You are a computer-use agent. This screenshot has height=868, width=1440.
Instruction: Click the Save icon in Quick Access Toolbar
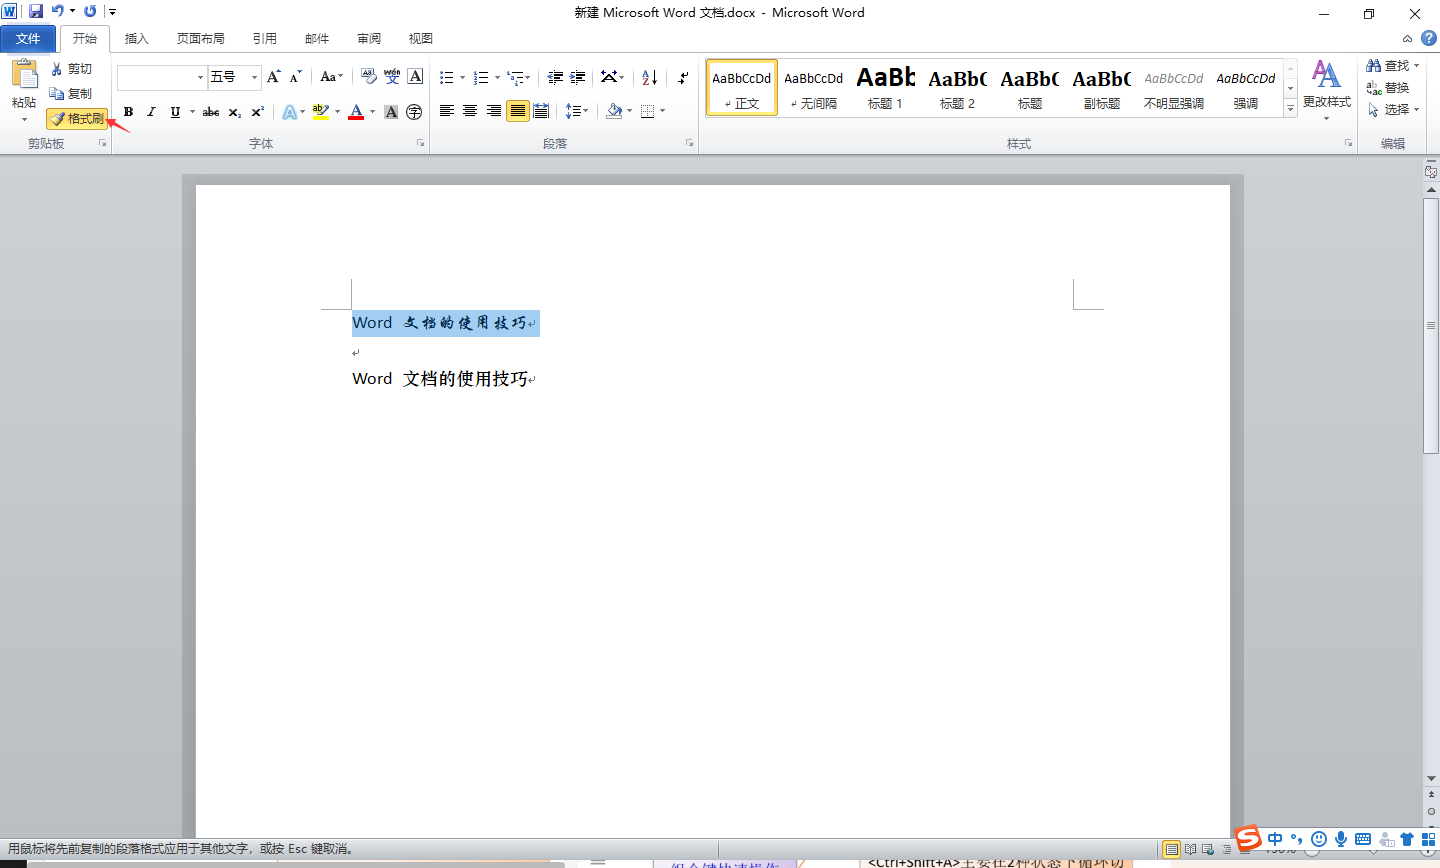pos(36,11)
